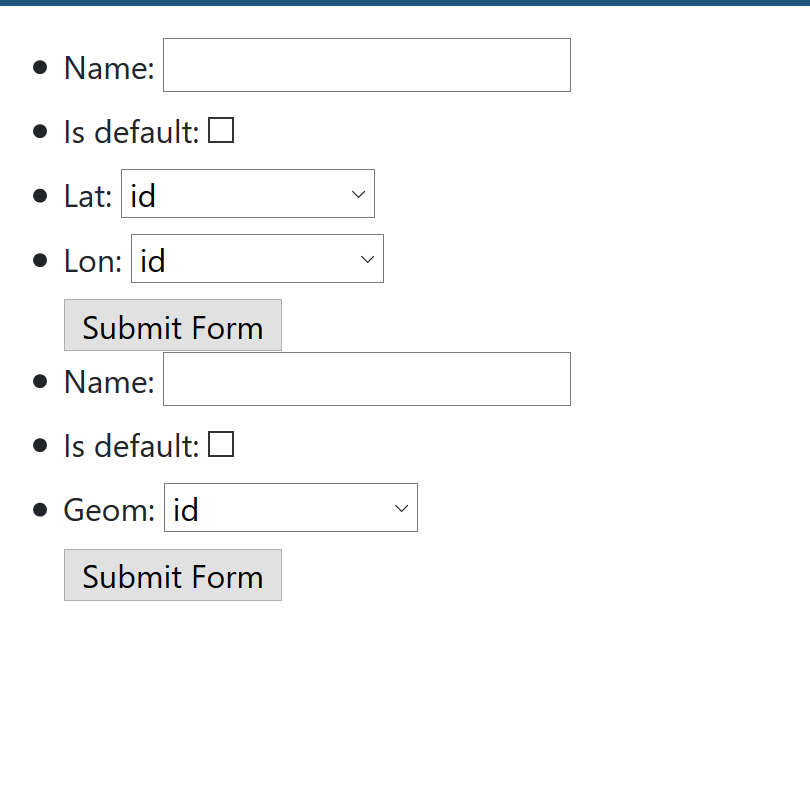The width and height of the screenshot is (810, 802).
Task: Click the "Name:" label in the Lat/Lon form
Action: [x=109, y=68]
